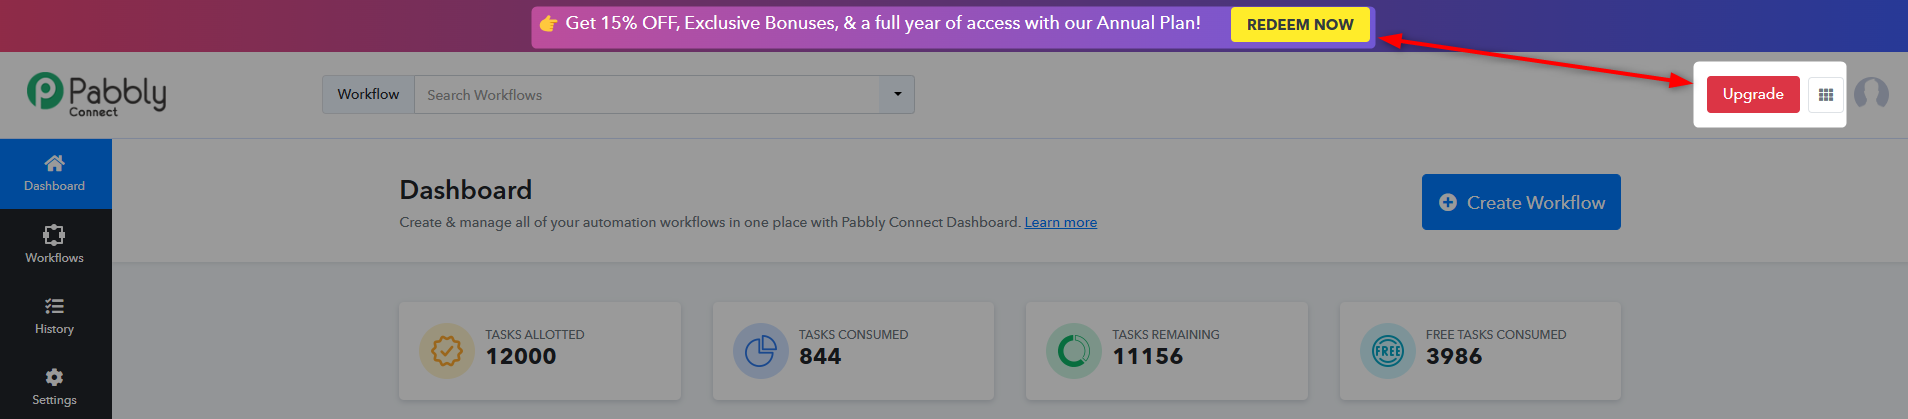This screenshot has width=1908, height=419.
Task: Open the Learn more link
Action: 1060,222
